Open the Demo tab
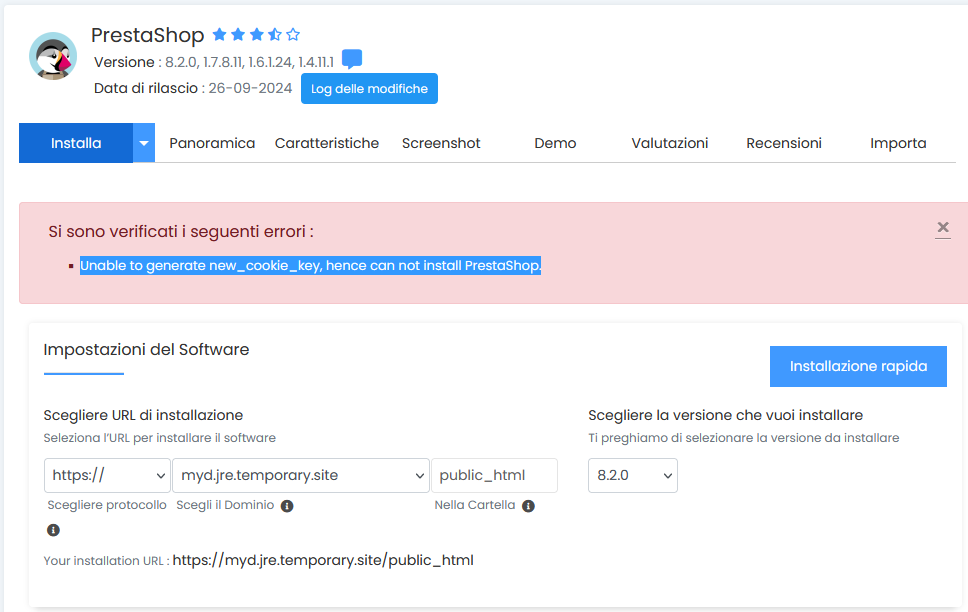 555,143
